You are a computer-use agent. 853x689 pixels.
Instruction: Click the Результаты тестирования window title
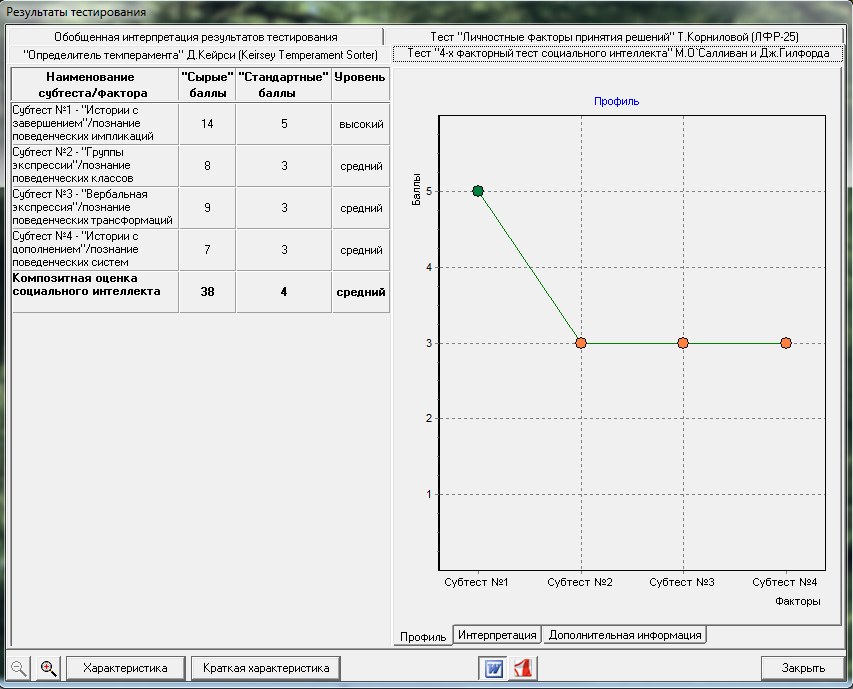pos(76,12)
